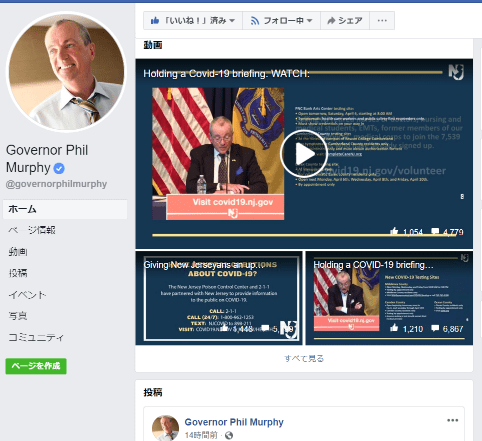
Task: Click the Governor Phil Murphy profile picture
Action: coord(66,72)
